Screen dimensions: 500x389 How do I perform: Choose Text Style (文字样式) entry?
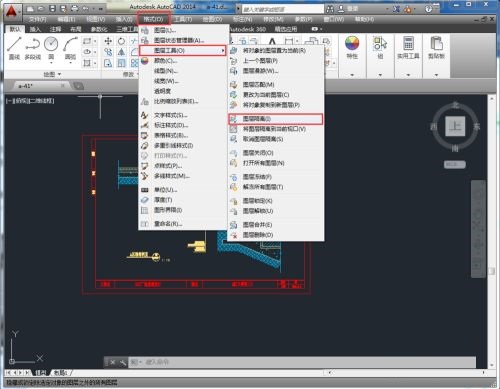(183, 115)
